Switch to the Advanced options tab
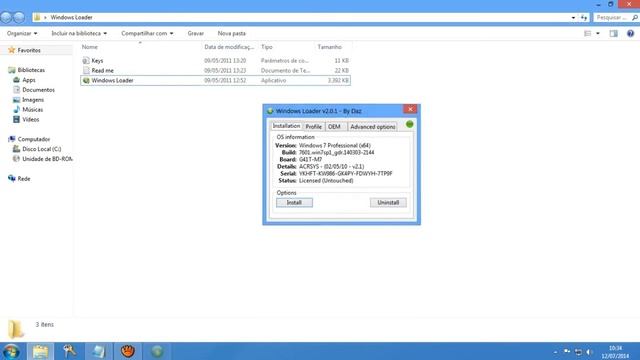640x360 pixels. click(372, 127)
